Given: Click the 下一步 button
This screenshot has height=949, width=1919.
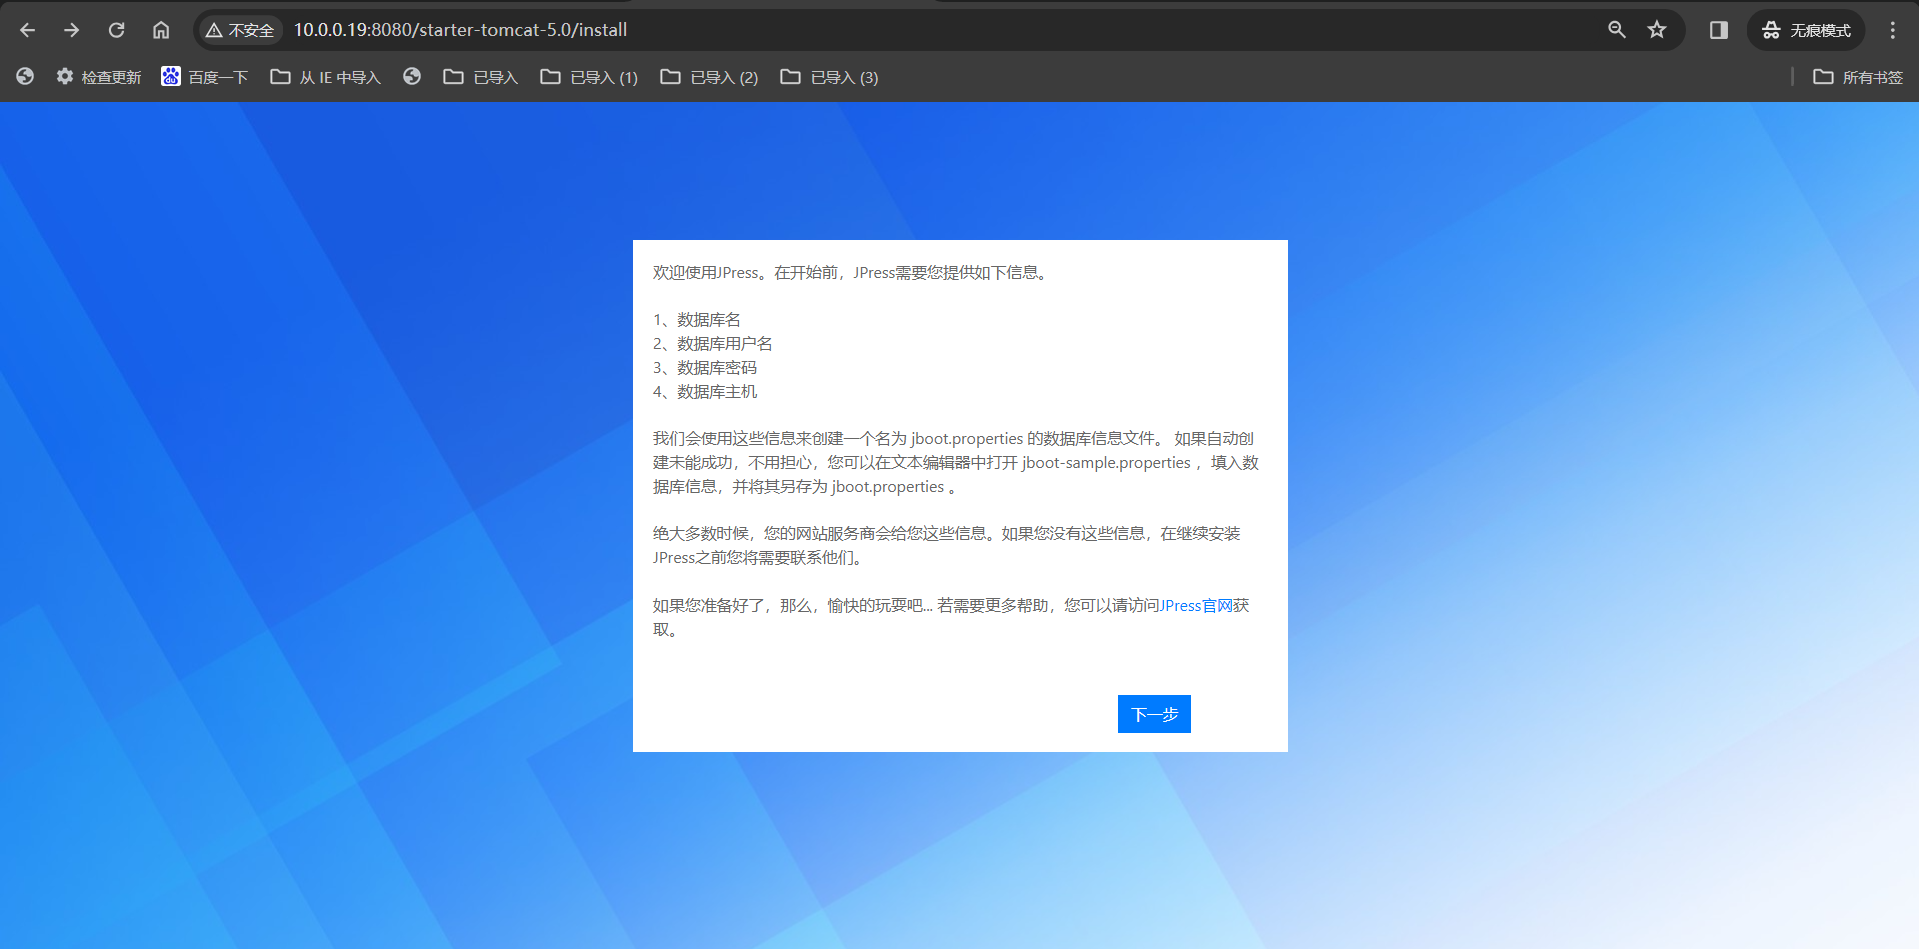Looking at the screenshot, I should point(1154,714).
